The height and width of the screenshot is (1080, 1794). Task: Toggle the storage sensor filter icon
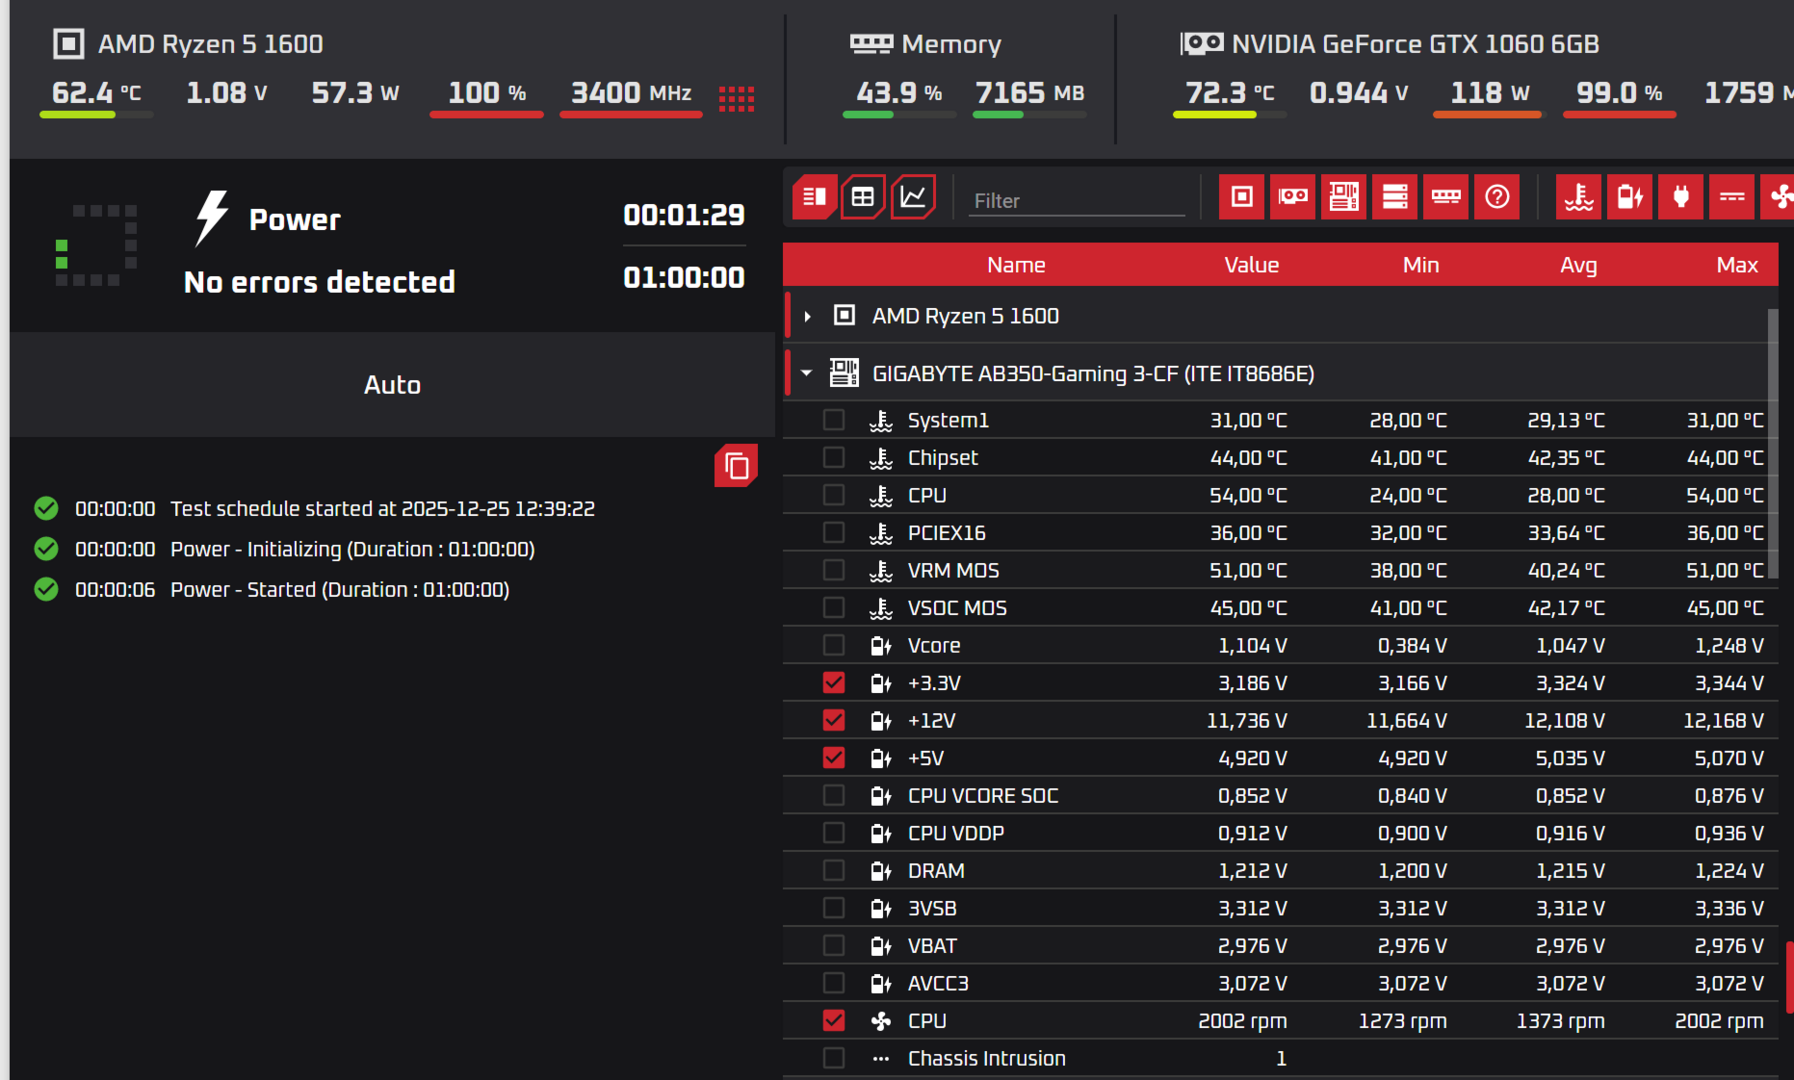click(x=1395, y=197)
